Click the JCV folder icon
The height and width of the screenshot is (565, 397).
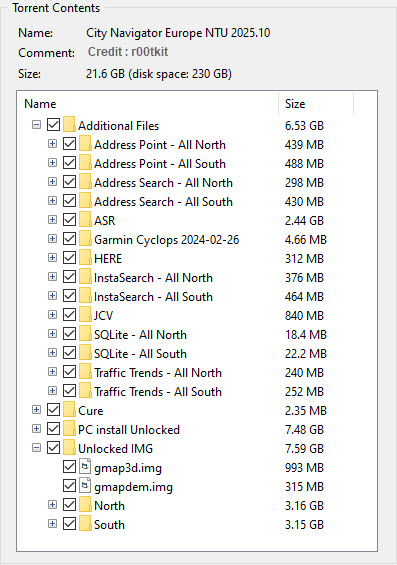click(x=85, y=315)
